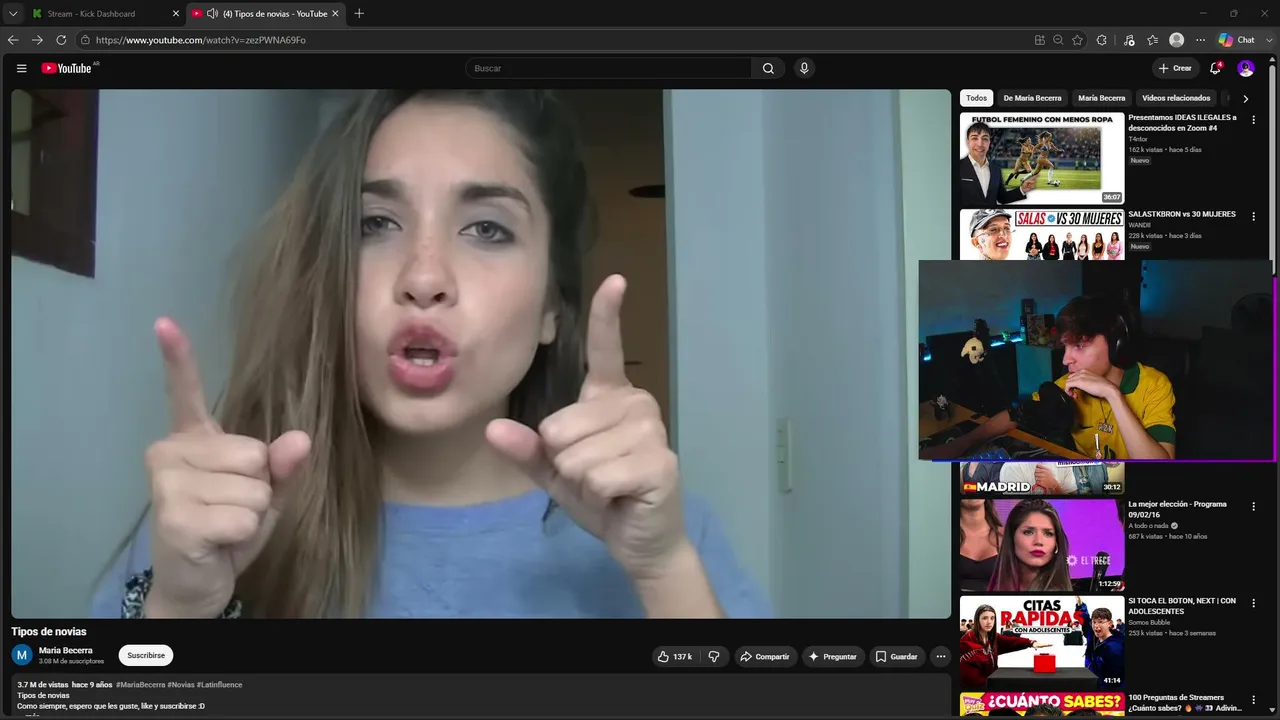Reload the current page

[x=61, y=40]
